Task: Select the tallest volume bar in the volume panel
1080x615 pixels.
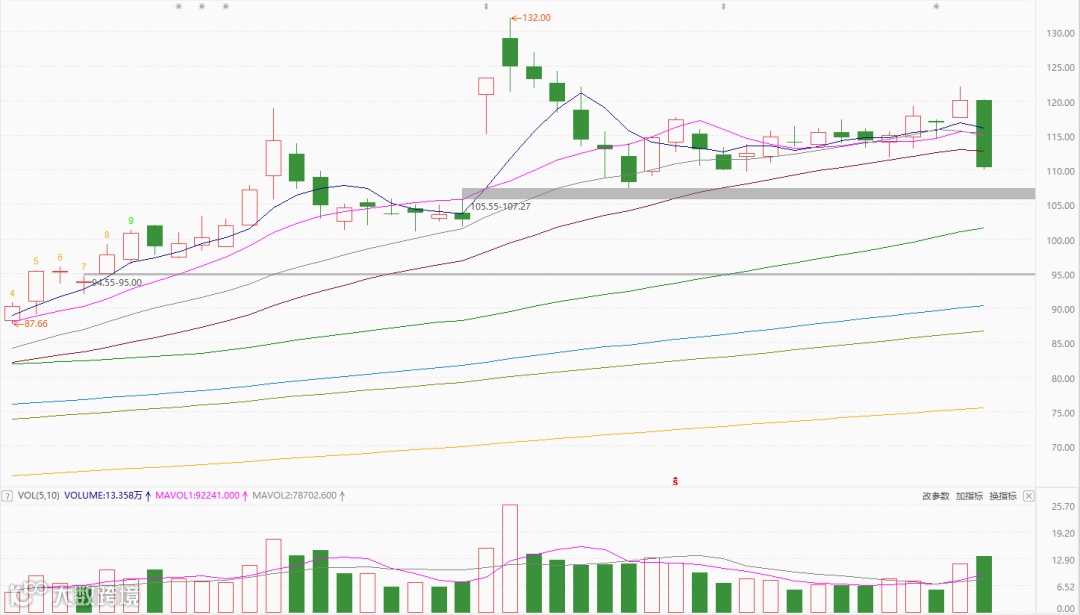Action: (510, 559)
